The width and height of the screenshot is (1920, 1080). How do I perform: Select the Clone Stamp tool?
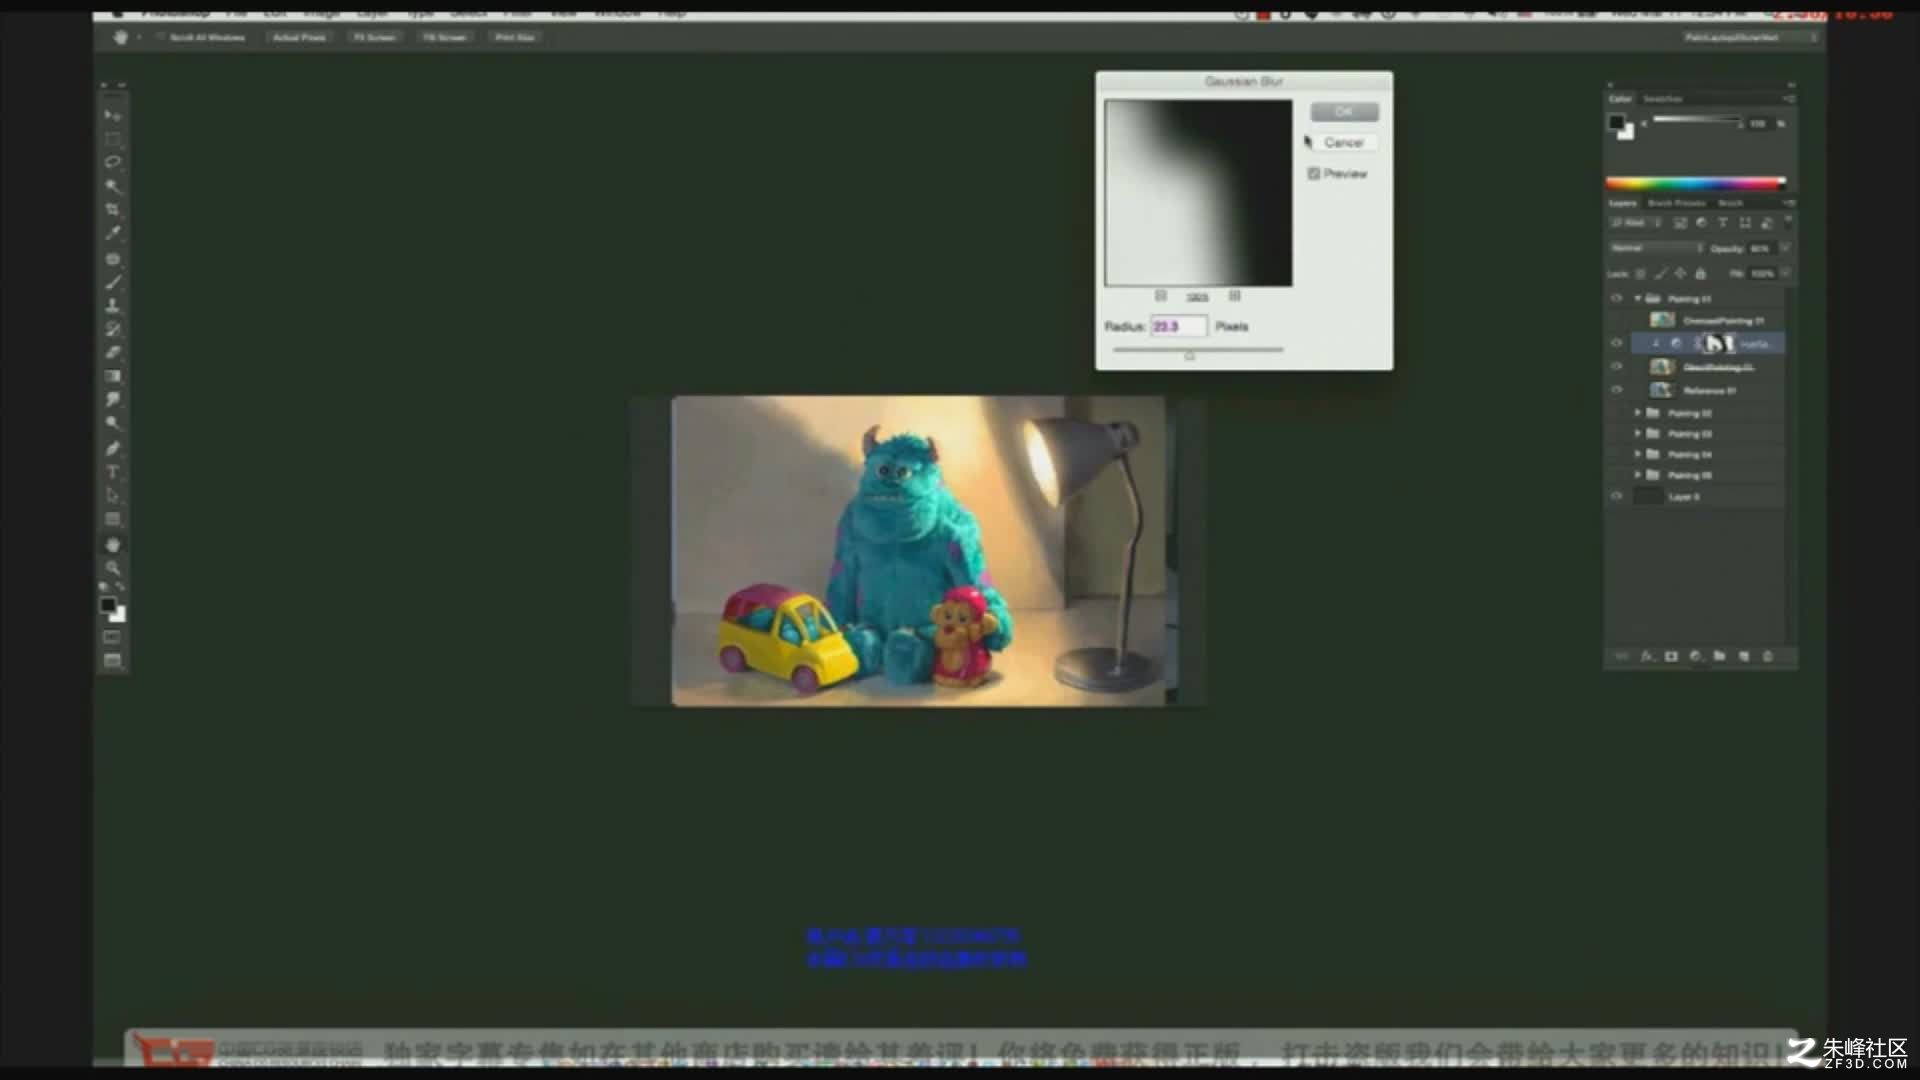[x=112, y=306]
